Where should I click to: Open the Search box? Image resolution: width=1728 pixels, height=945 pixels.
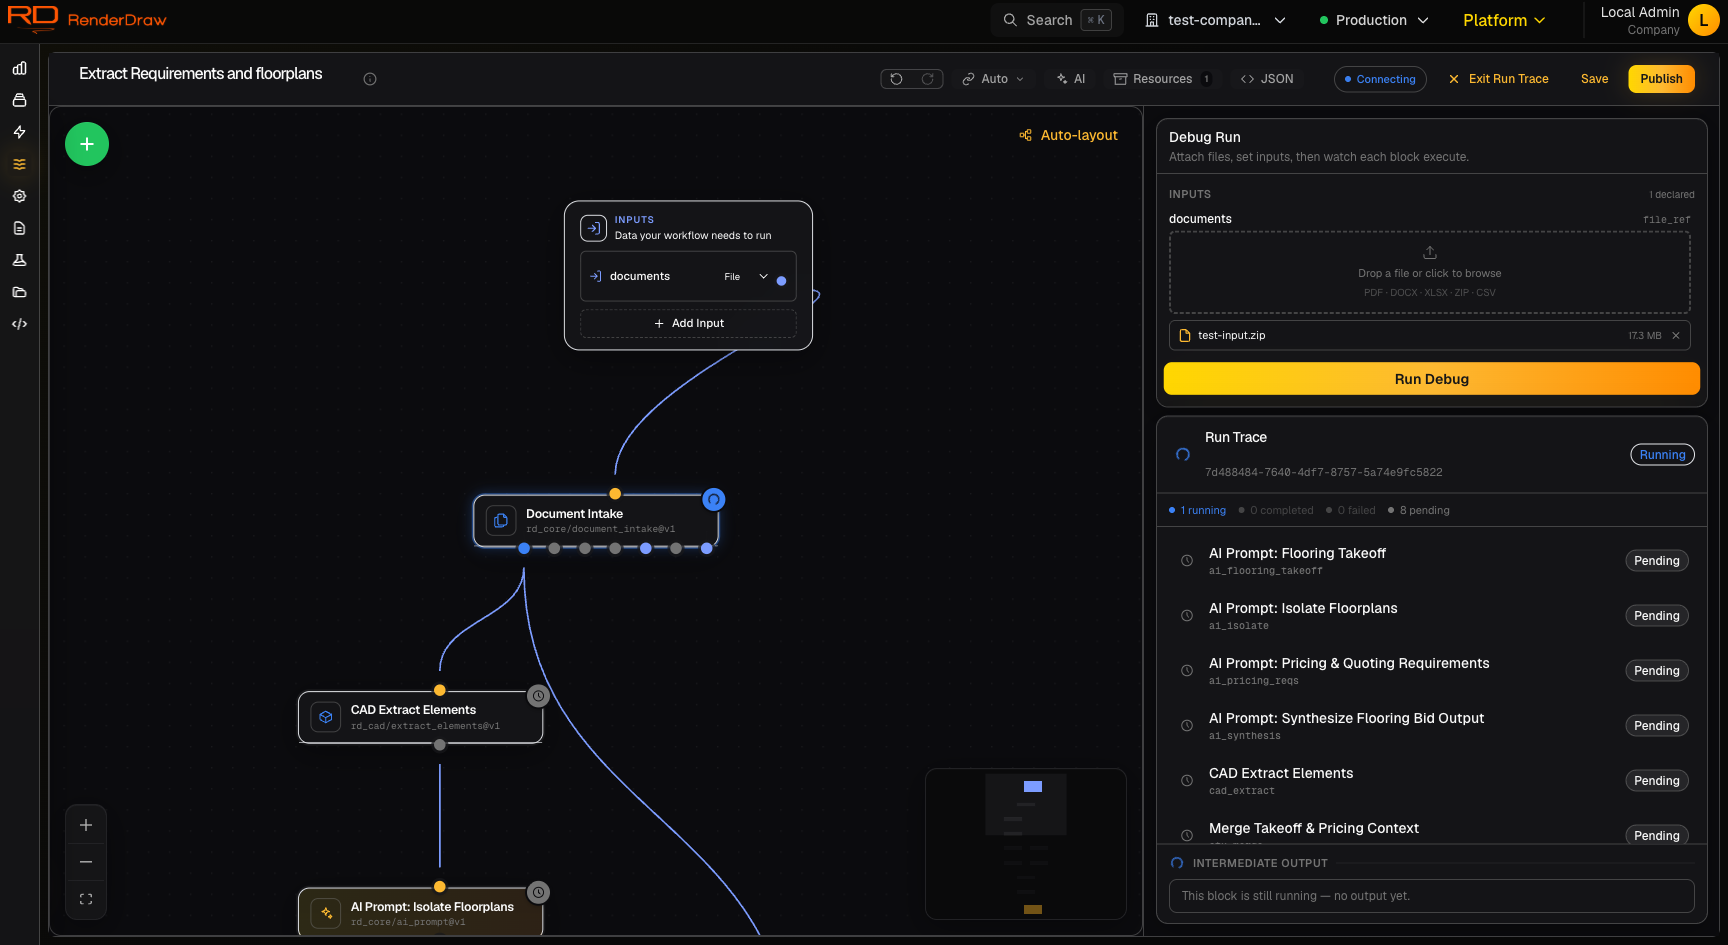click(1057, 20)
